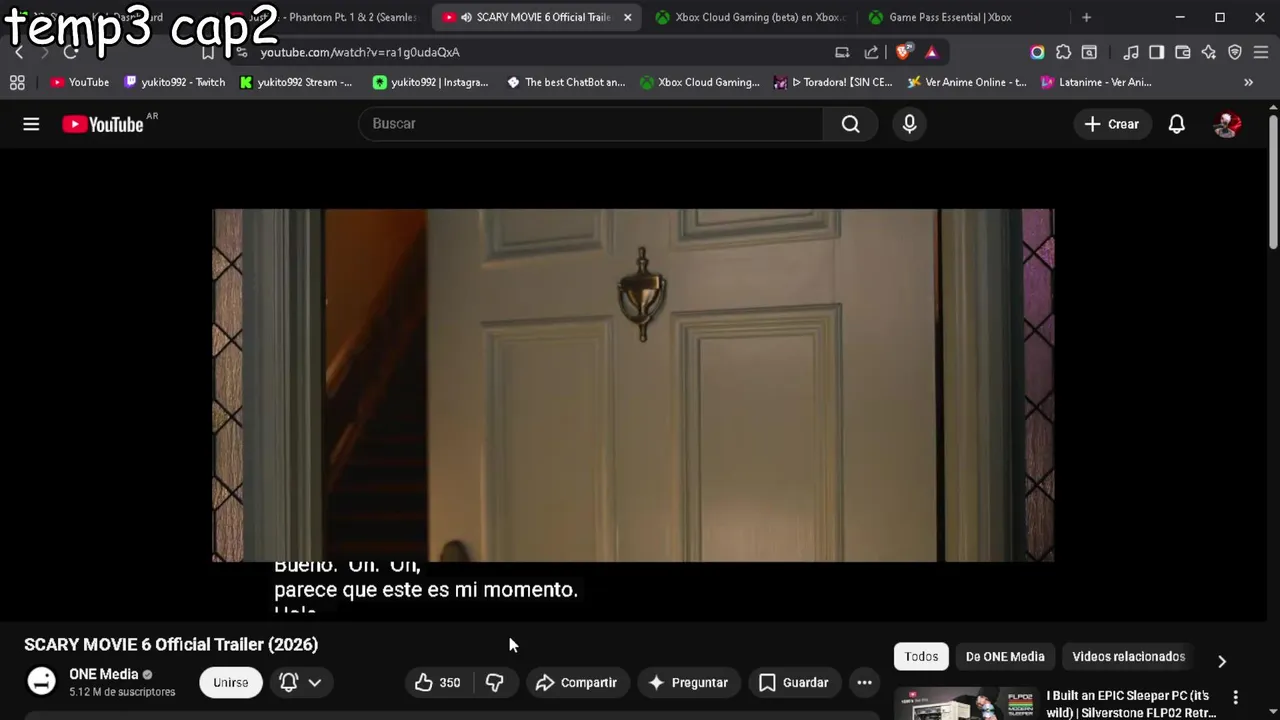
Task: Open yukito992 - Twitch bookmark
Action: tap(174, 82)
